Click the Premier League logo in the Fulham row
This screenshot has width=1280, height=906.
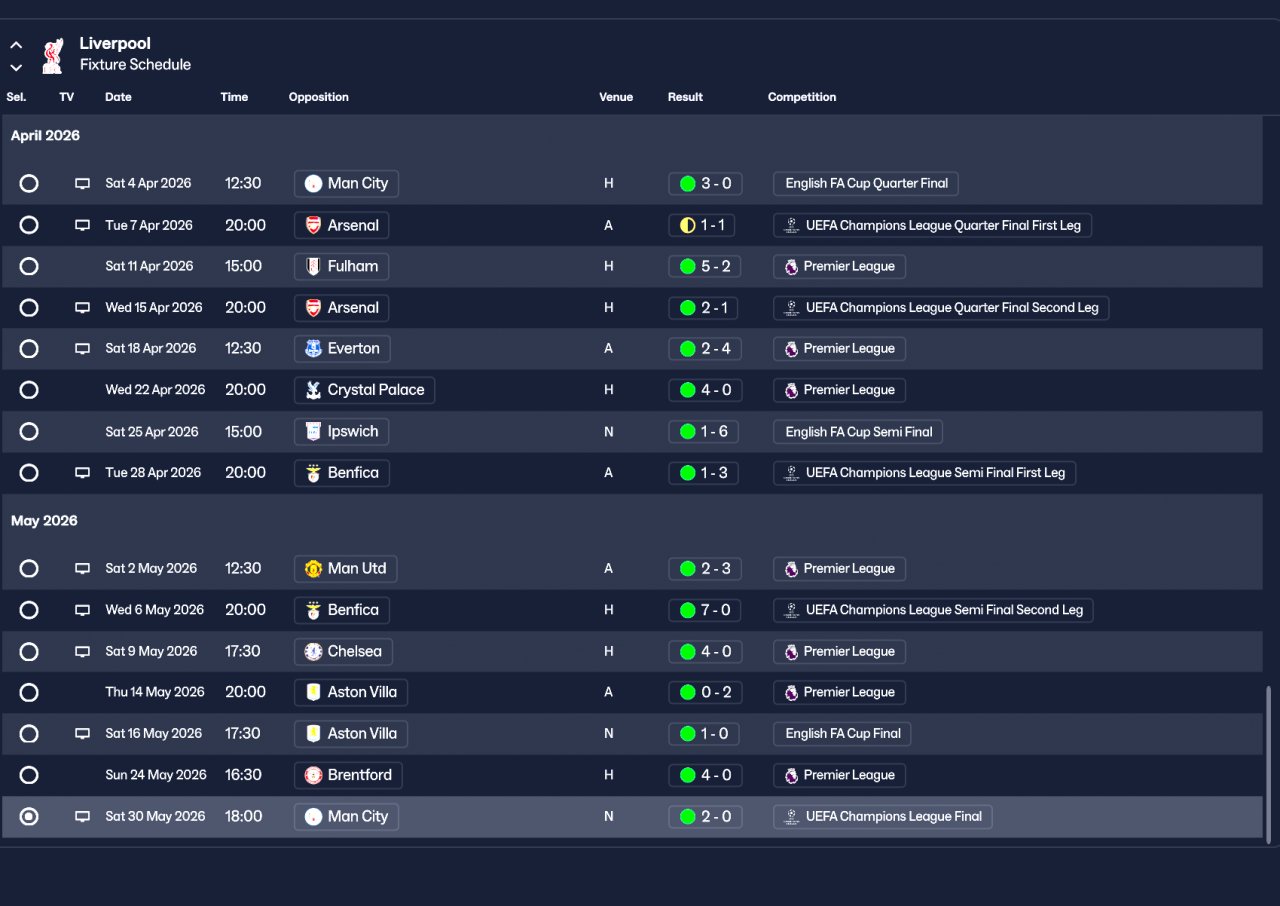(791, 267)
